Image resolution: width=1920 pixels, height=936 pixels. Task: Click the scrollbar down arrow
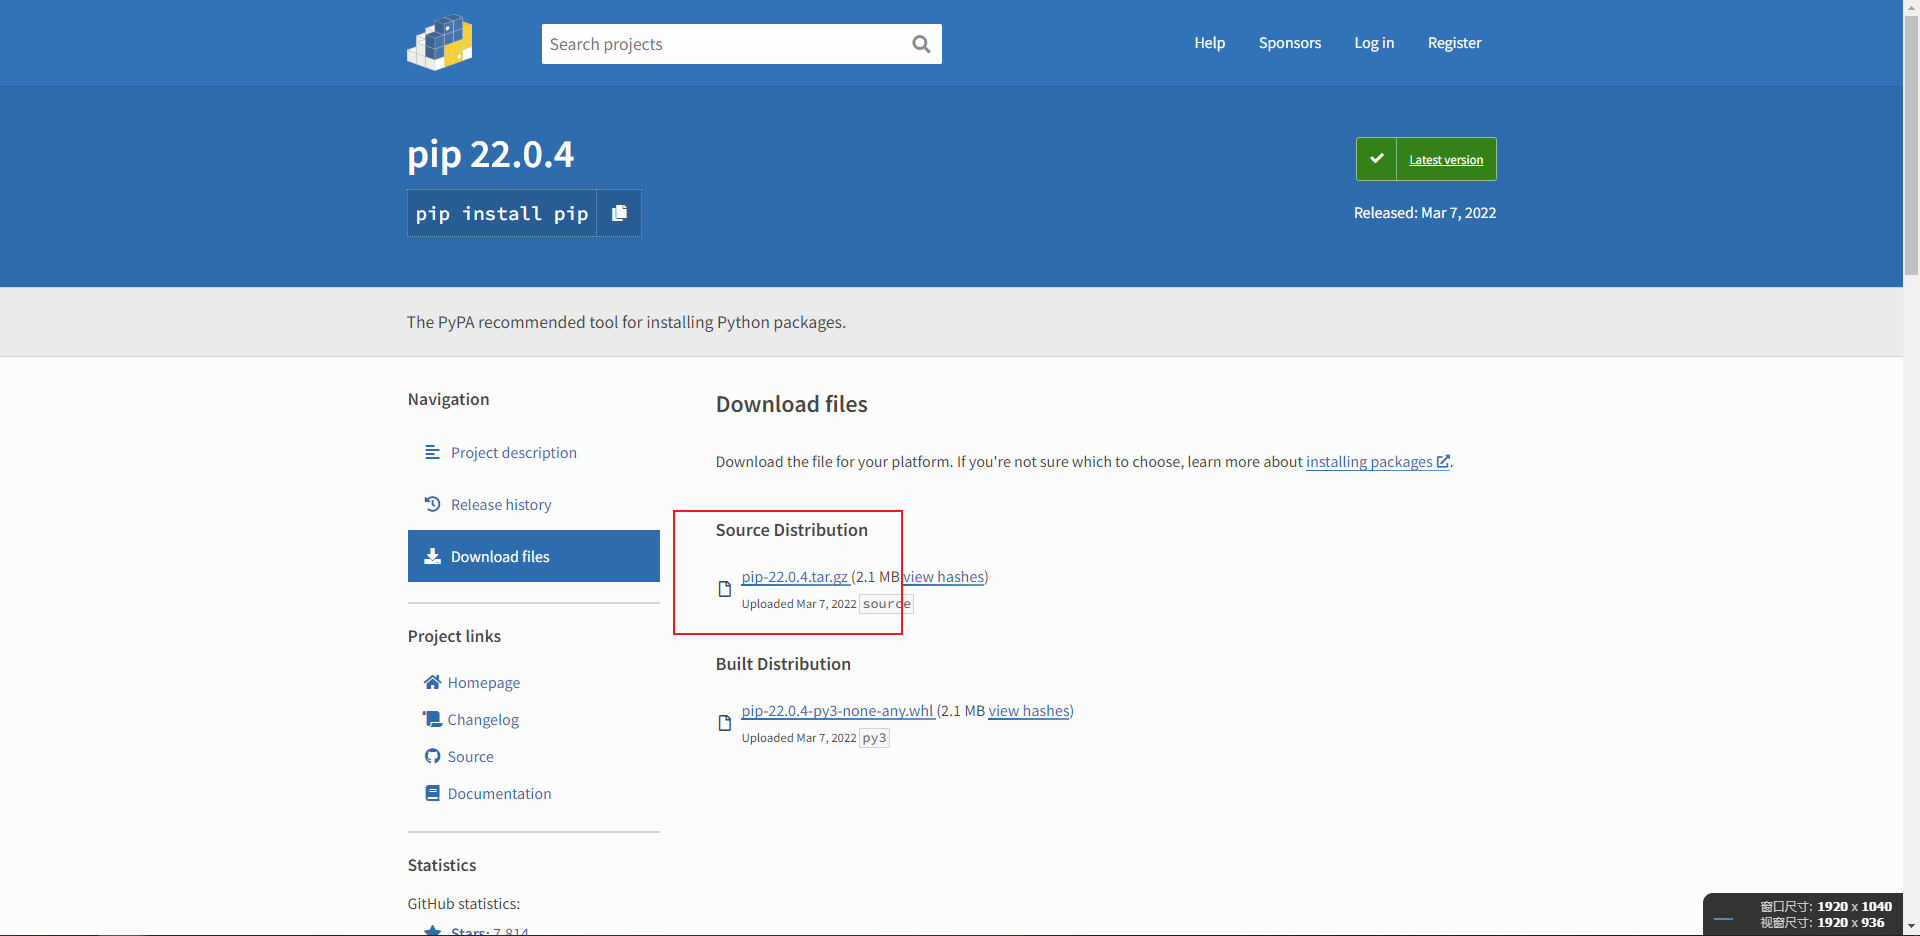1911,927
